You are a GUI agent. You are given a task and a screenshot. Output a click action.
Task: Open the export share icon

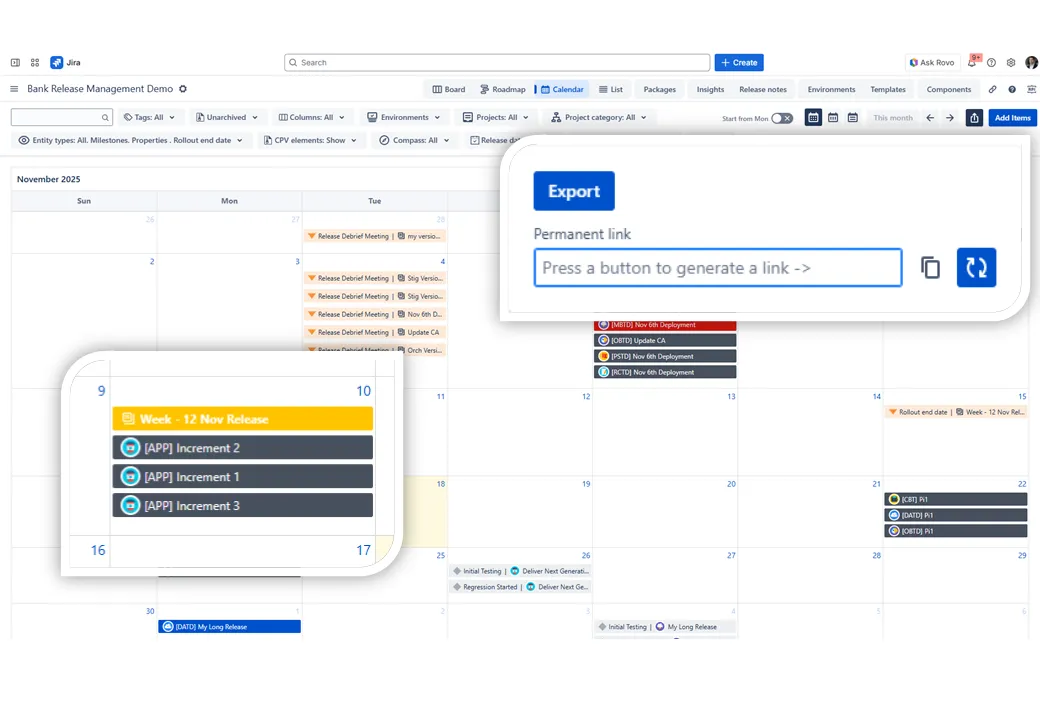[x=974, y=118]
